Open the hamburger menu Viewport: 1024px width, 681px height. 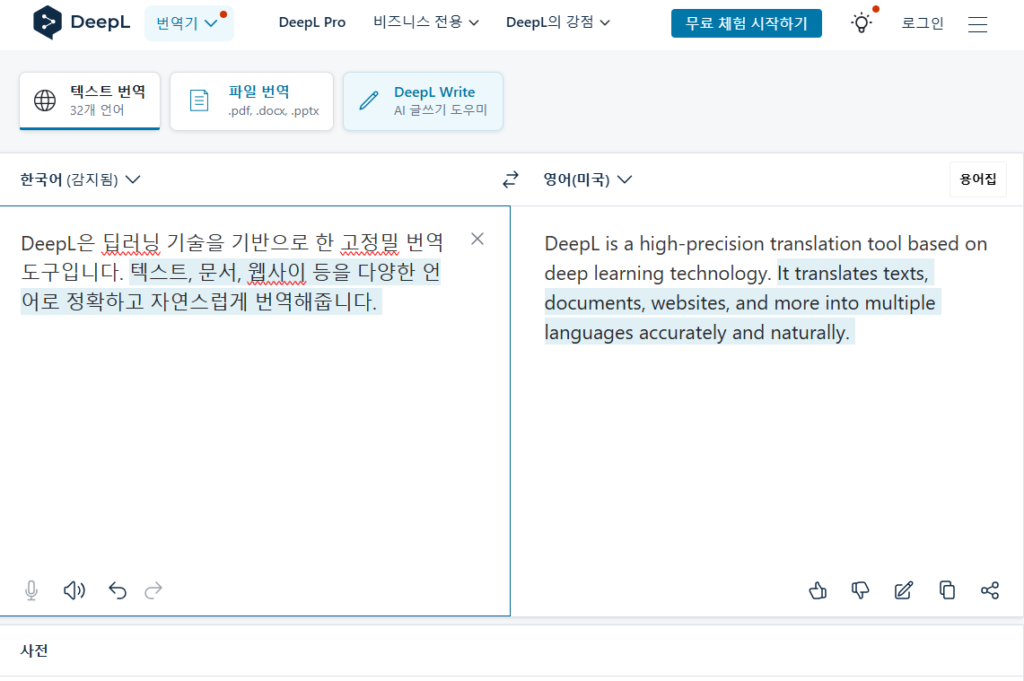(978, 24)
